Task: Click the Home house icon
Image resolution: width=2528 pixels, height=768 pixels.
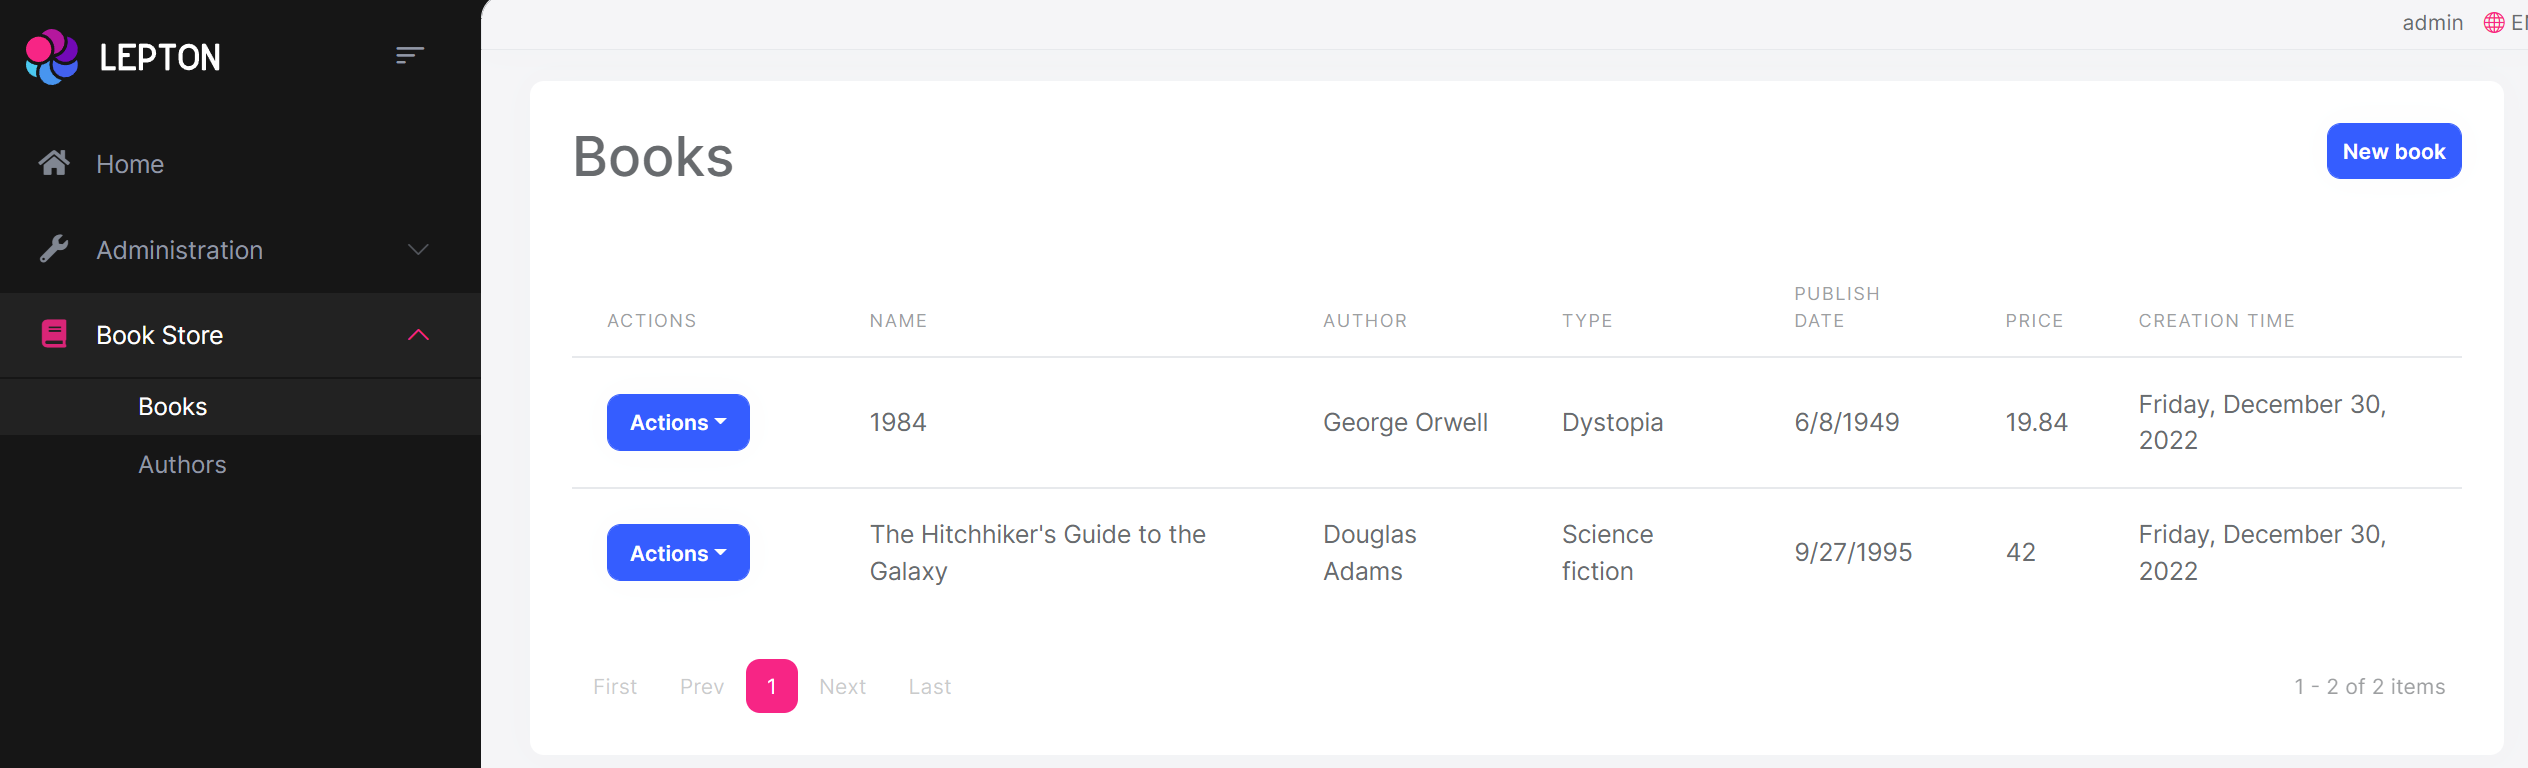Action: click(x=54, y=163)
